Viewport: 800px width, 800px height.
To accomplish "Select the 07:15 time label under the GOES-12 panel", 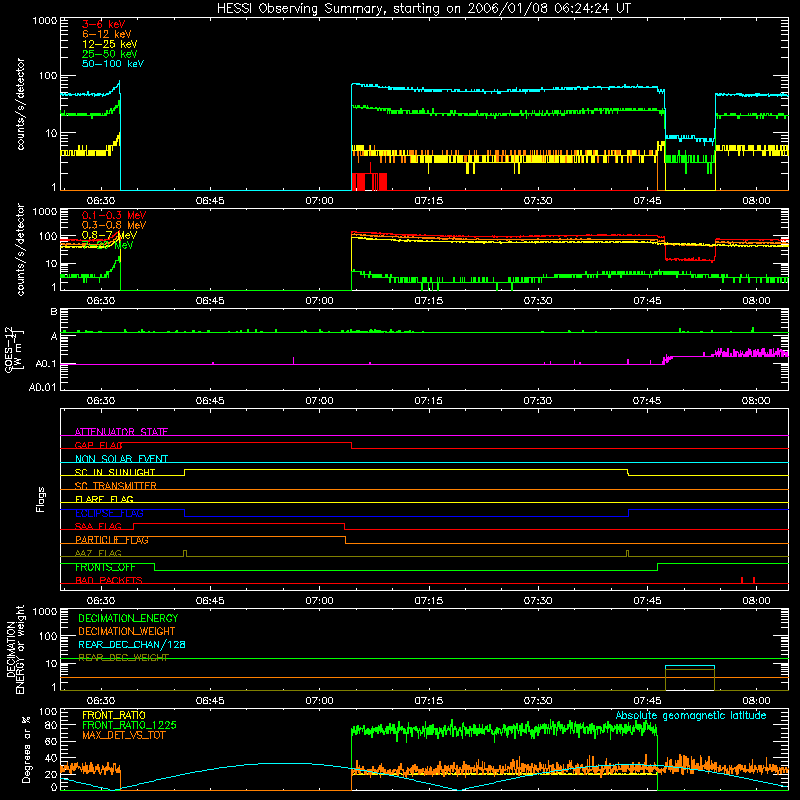I will pyautogui.click(x=429, y=401).
